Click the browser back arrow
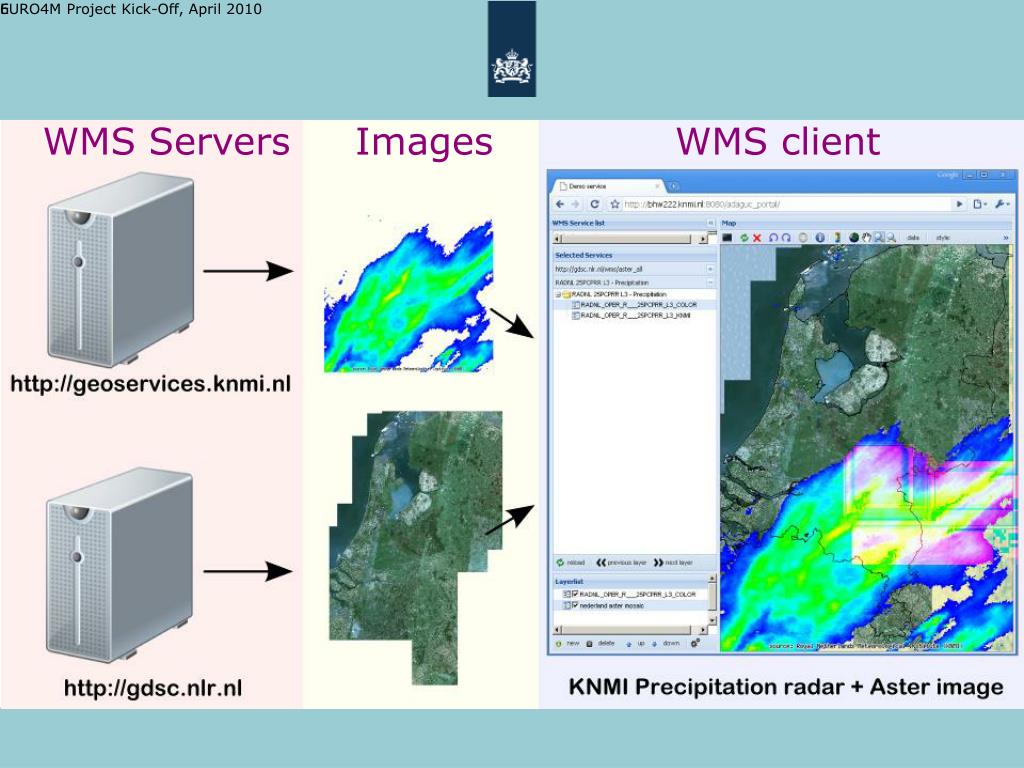 click(560, 204)
